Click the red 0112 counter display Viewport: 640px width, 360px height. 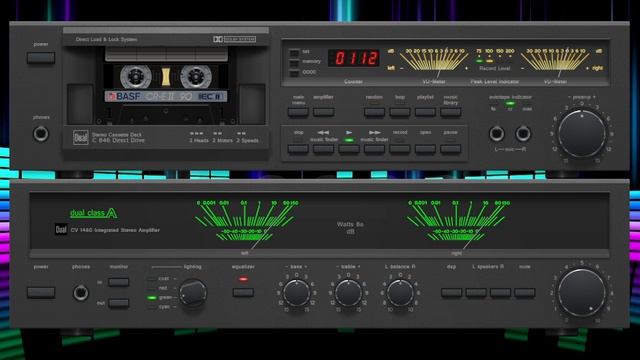point(354,58)
